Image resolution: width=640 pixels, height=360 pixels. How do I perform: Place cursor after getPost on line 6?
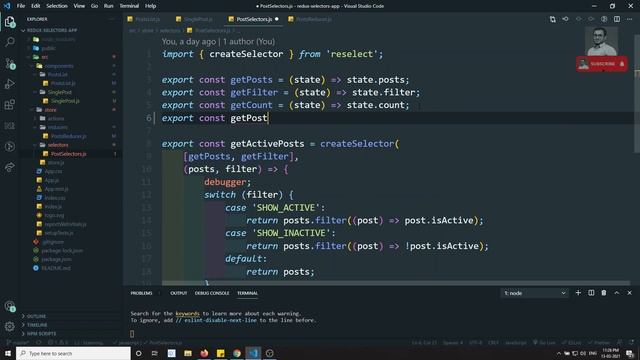click(268, 118)
